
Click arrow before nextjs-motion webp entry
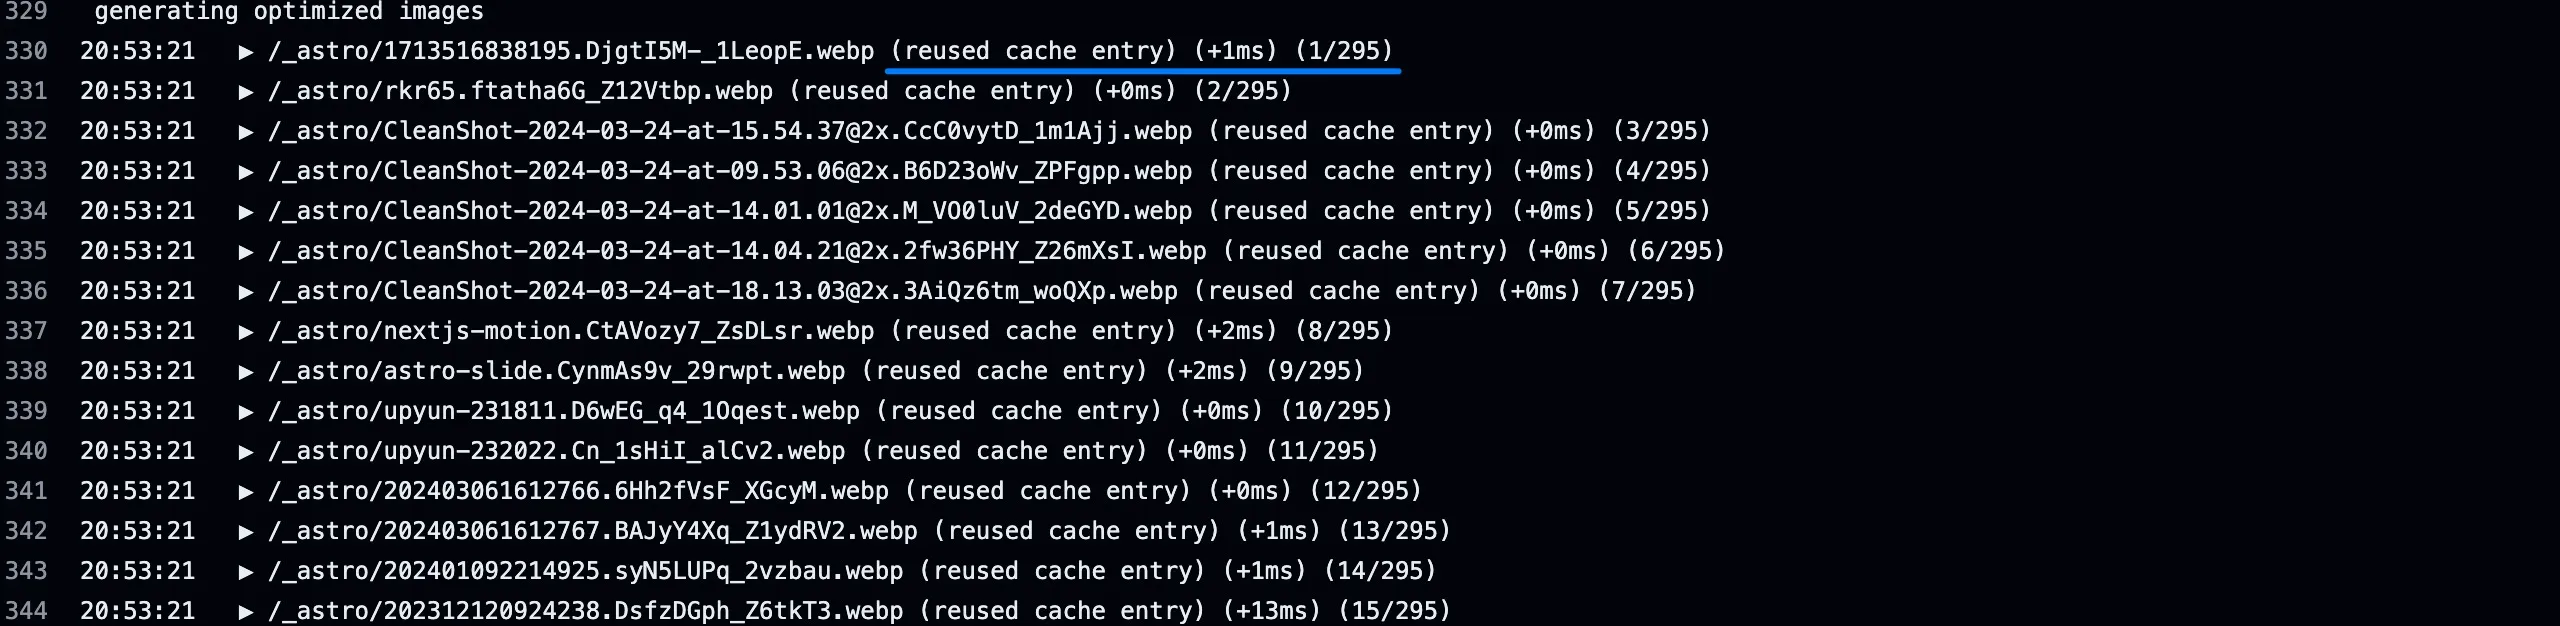pos(246,332)
